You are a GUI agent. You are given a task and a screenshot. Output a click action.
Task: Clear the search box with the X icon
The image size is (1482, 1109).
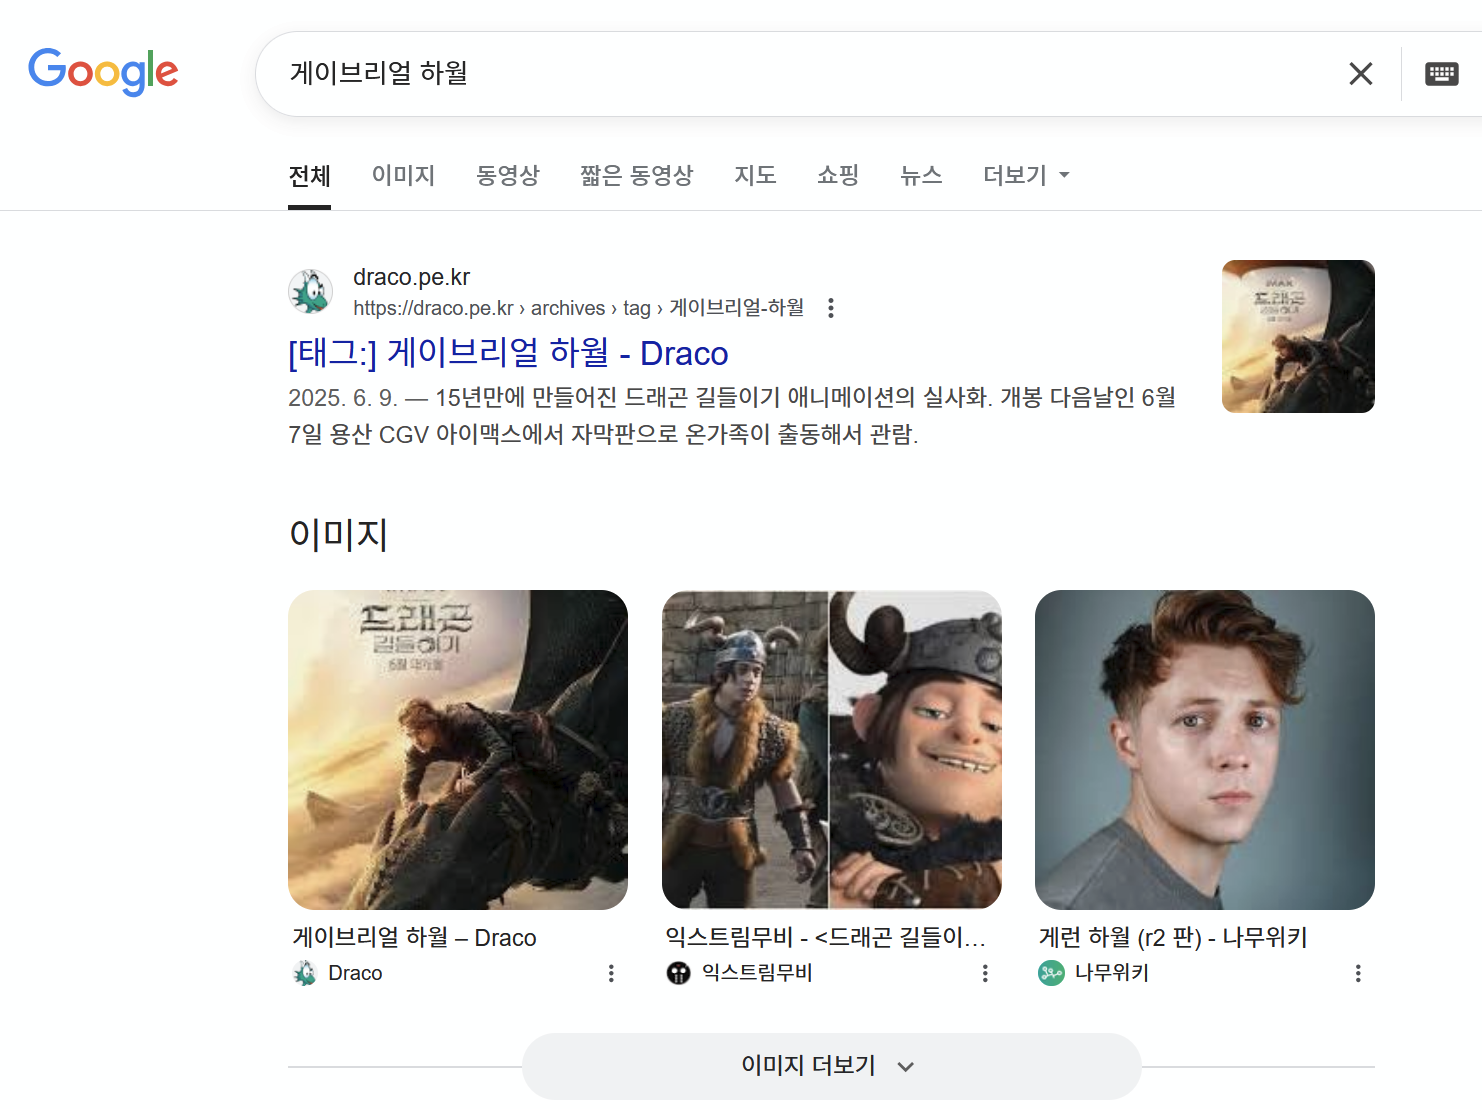pyautogui.click(x=1360, y=73)
